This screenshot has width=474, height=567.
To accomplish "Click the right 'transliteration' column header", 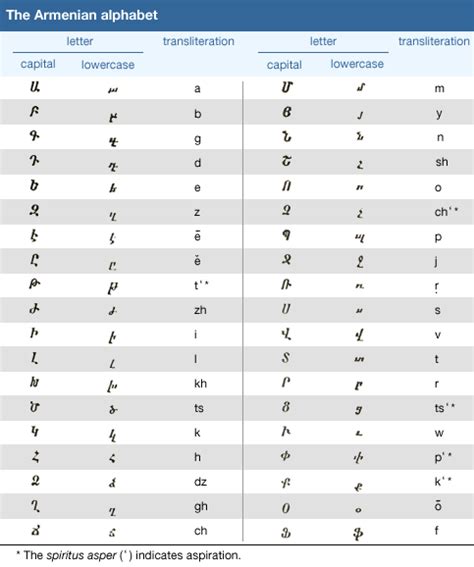I will tap(434, 41).
